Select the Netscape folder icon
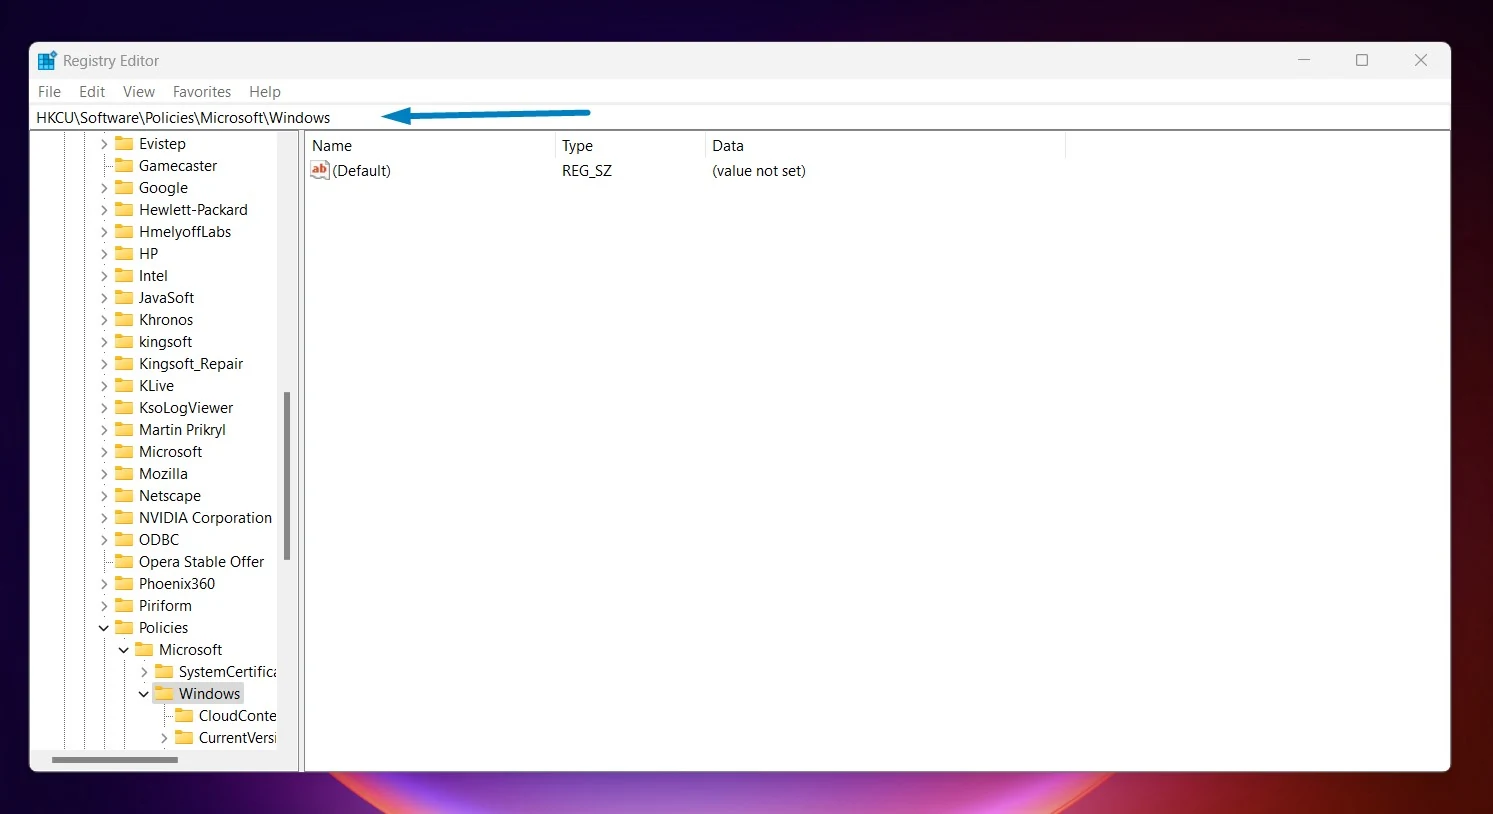1493x814 pixels. pyautogui.click(x=124, y=496)
